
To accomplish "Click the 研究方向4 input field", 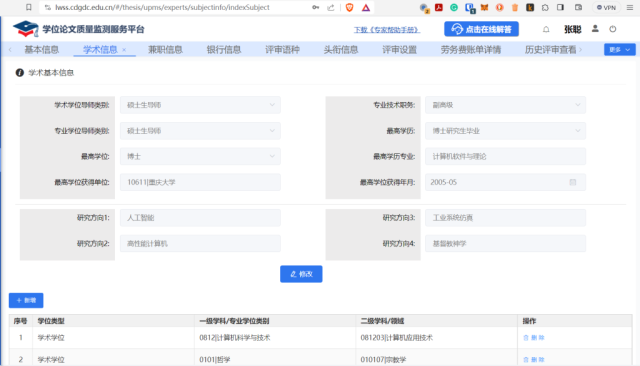I will click(x=505, y=243).
